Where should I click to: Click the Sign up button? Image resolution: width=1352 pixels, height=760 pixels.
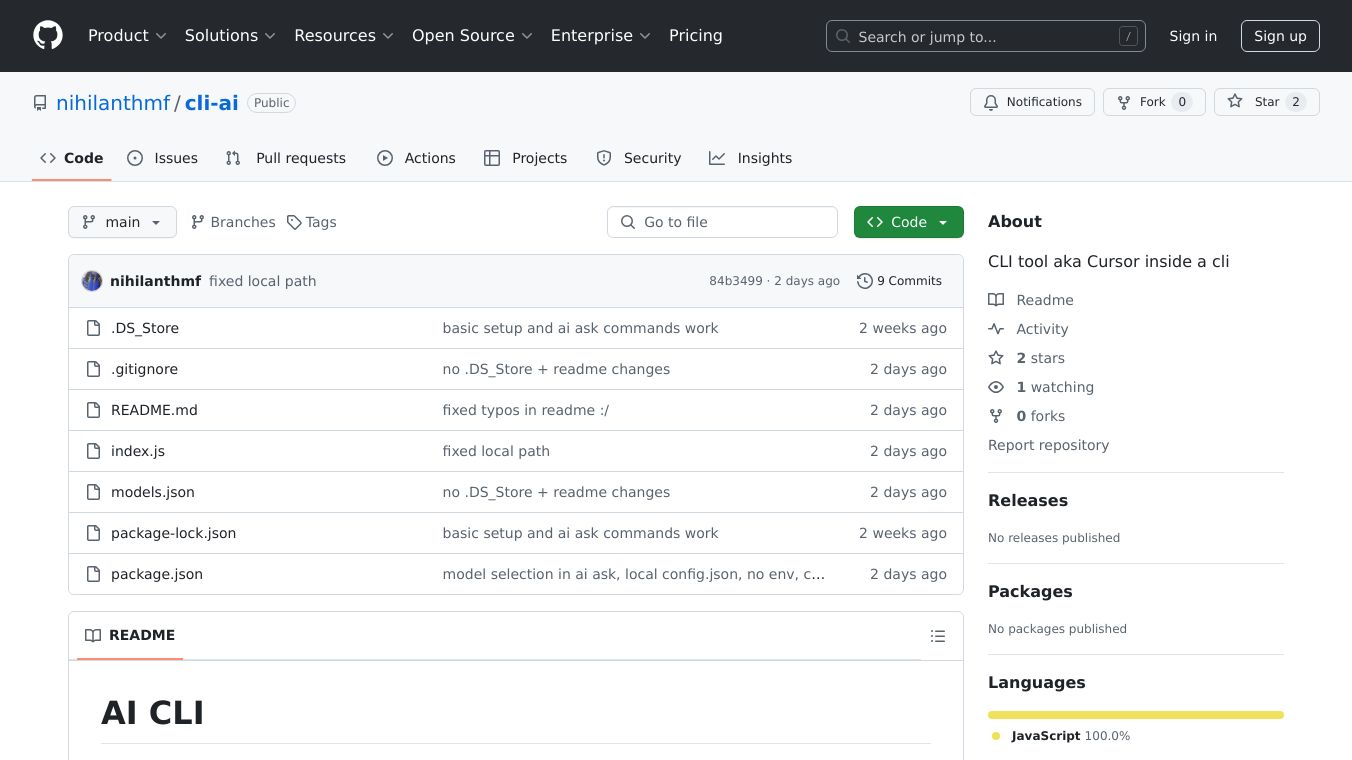click(x=1280, y=36)
